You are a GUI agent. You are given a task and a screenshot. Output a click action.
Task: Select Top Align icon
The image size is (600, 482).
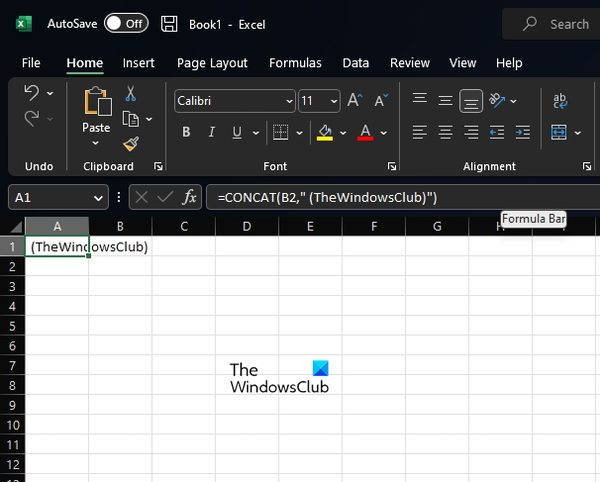(x=420, y=99)
